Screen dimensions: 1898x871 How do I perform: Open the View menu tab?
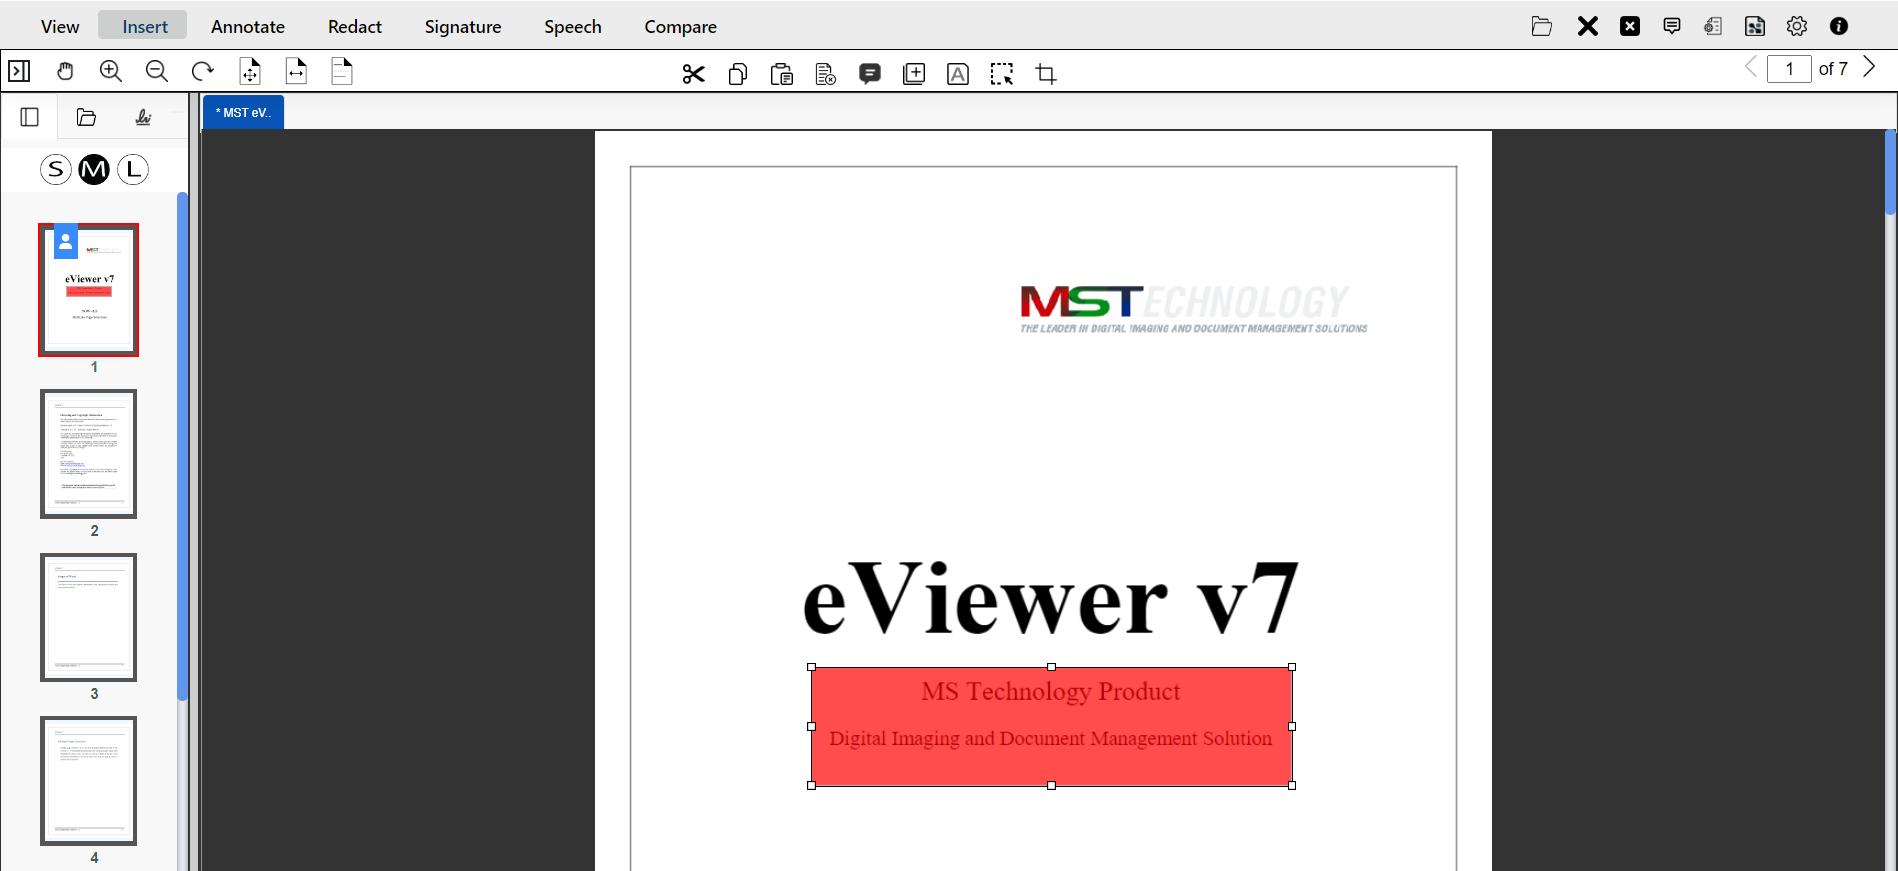(60, 27)
